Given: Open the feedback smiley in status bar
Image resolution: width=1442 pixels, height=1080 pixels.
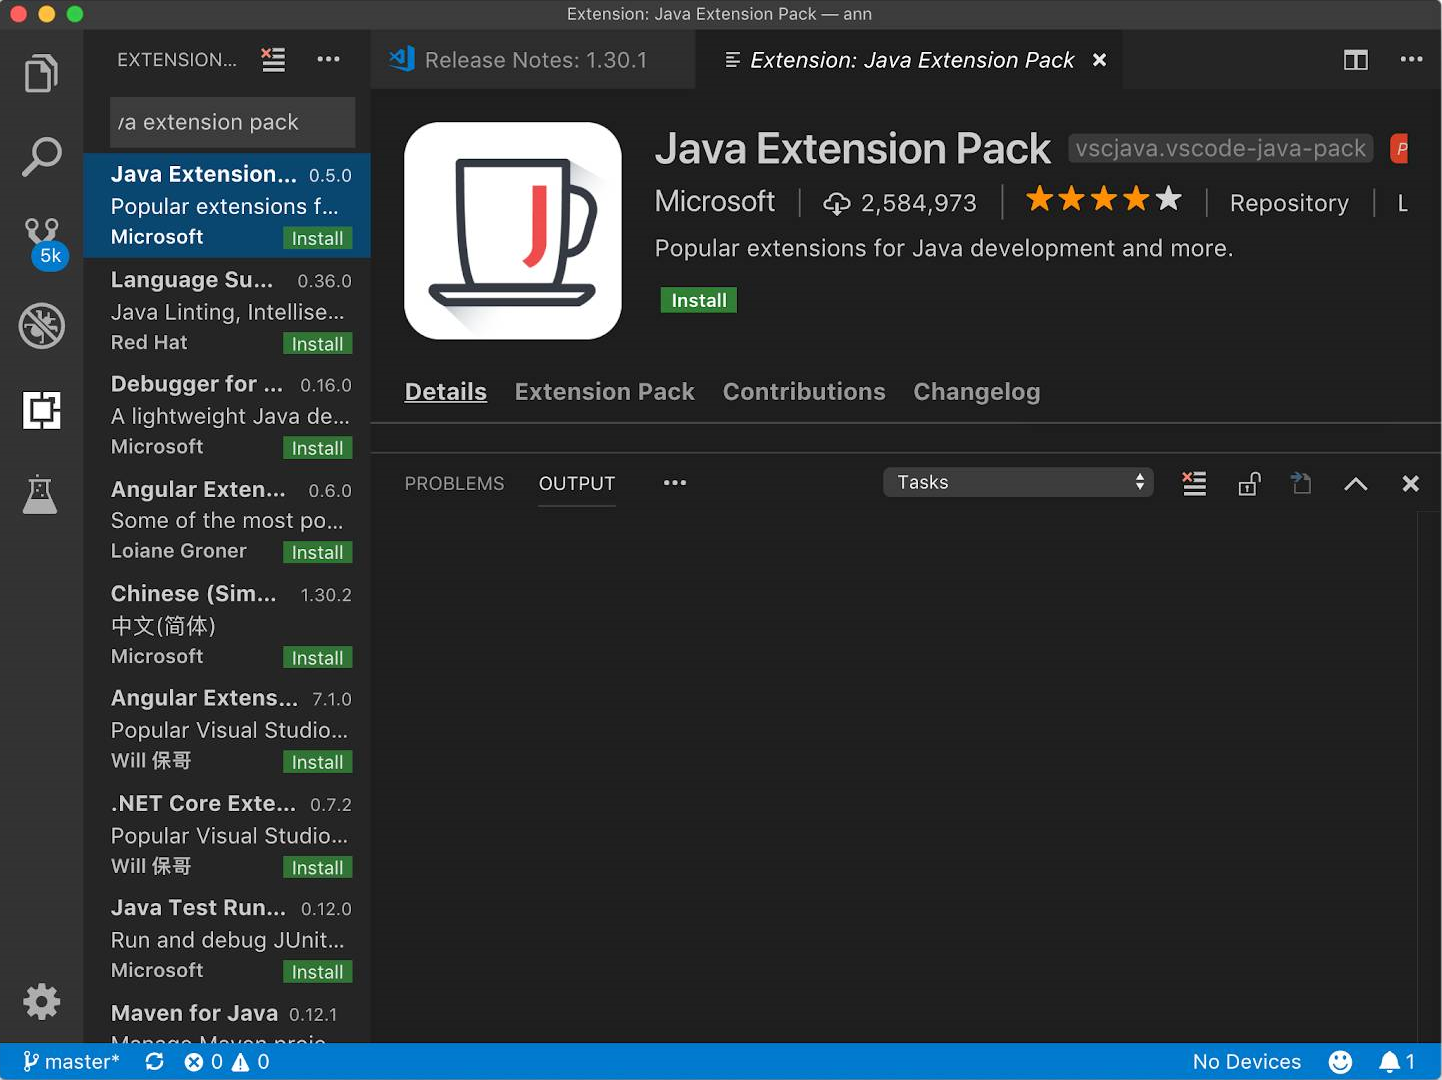Looking at the screenshot, I should tap(1340, 1061).
